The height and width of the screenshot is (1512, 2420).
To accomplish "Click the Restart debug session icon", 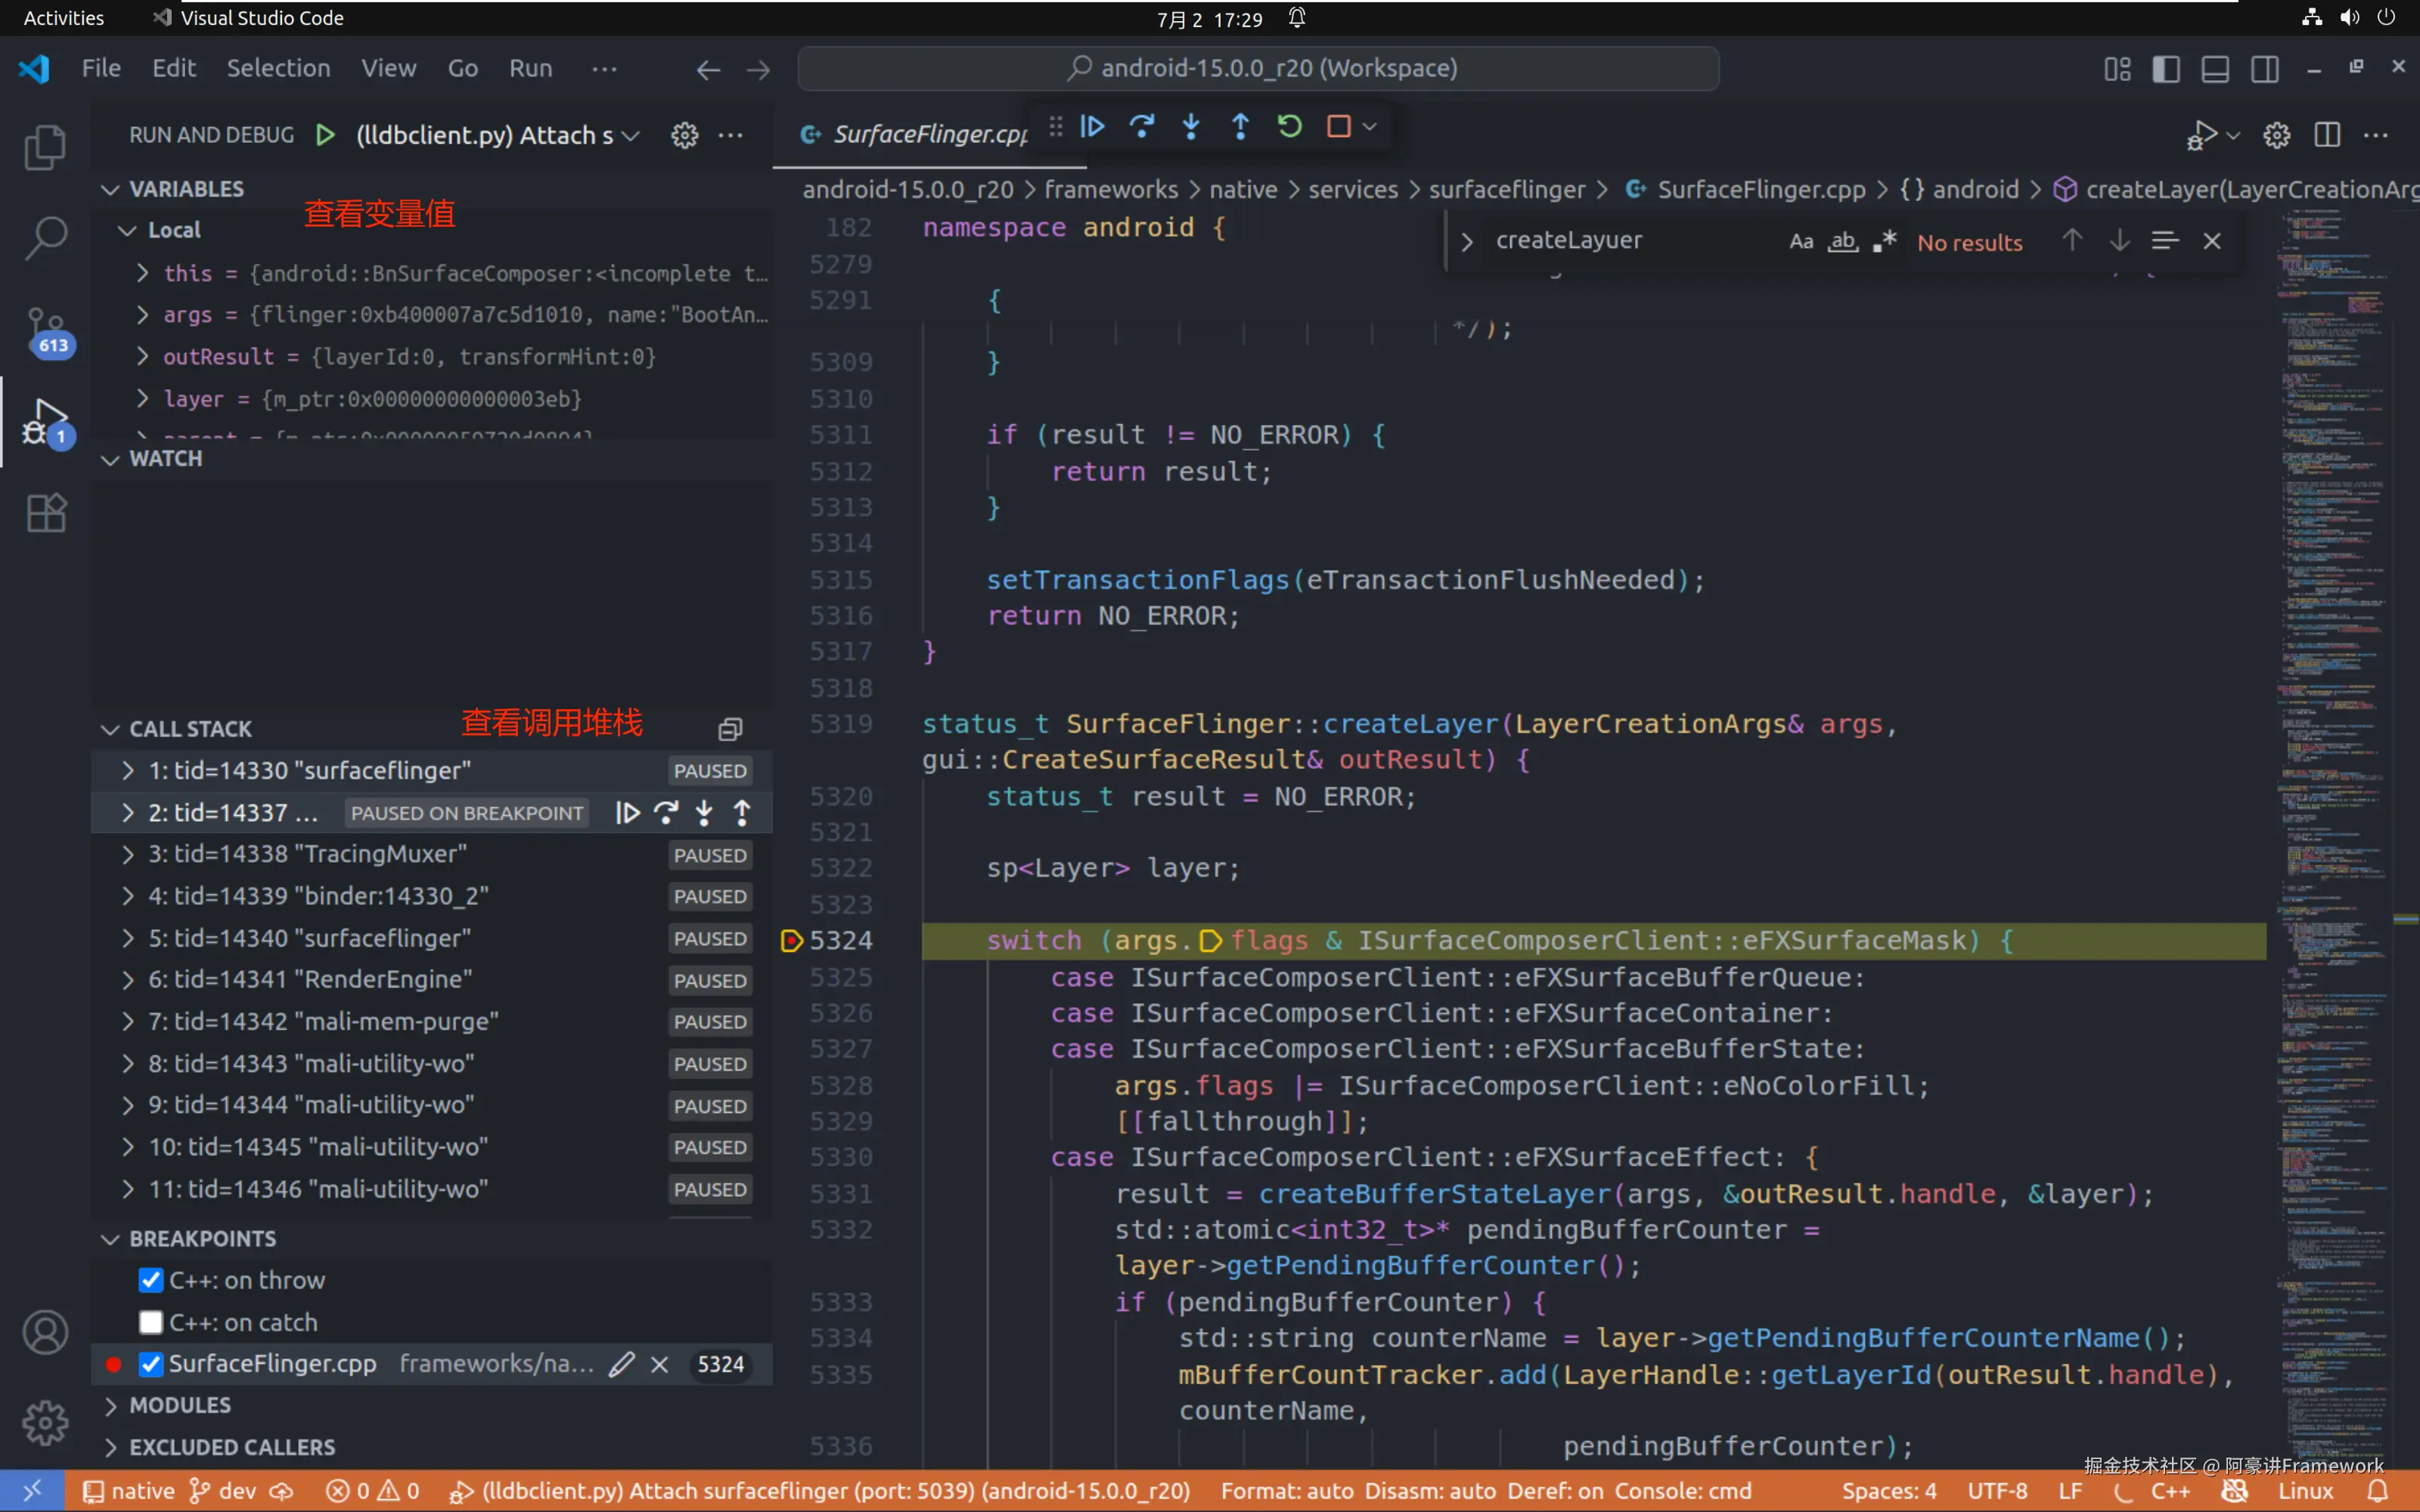I will tap(1290, 127).
